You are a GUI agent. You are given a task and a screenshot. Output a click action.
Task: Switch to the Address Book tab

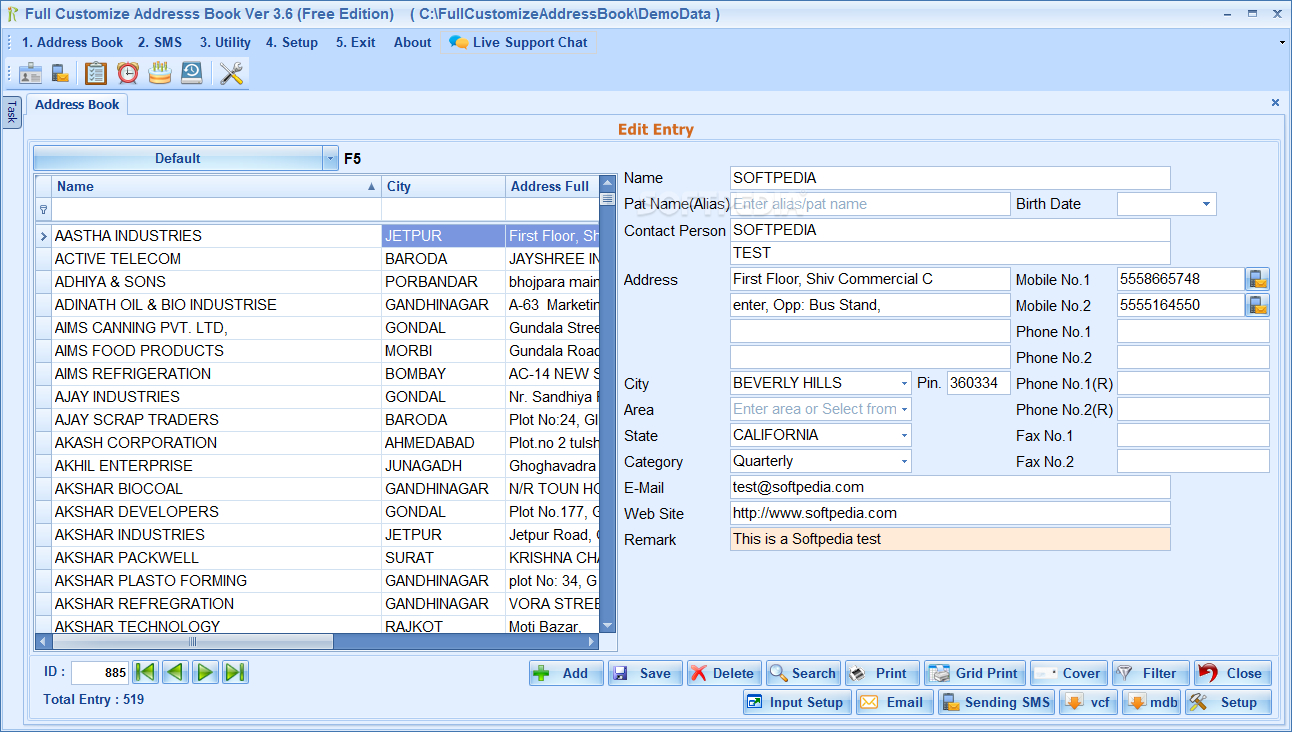click(x=77, y=104)
